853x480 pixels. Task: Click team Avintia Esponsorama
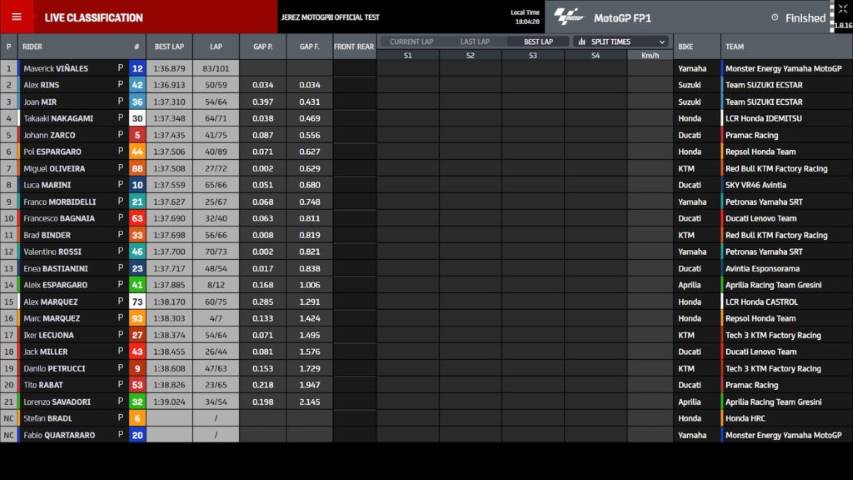pos(762,268)
